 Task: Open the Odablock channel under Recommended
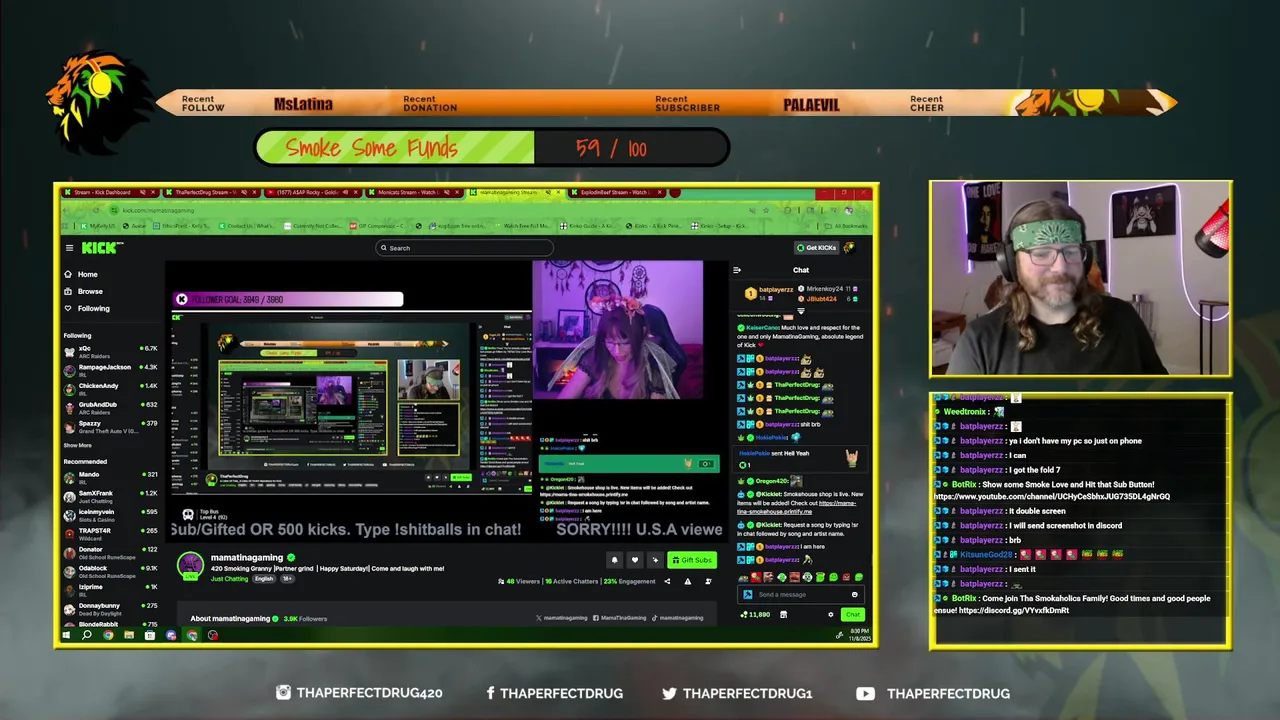[x=110, y=571]
